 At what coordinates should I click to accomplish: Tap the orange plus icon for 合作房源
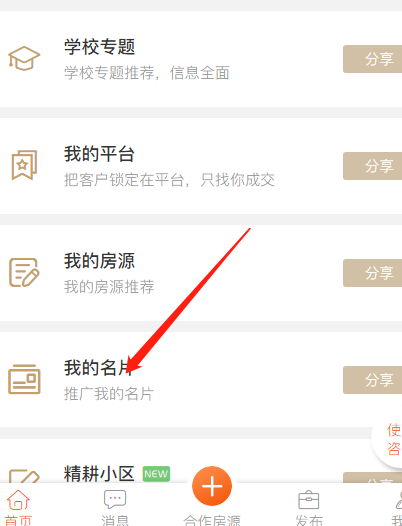(x=212, y=486)
